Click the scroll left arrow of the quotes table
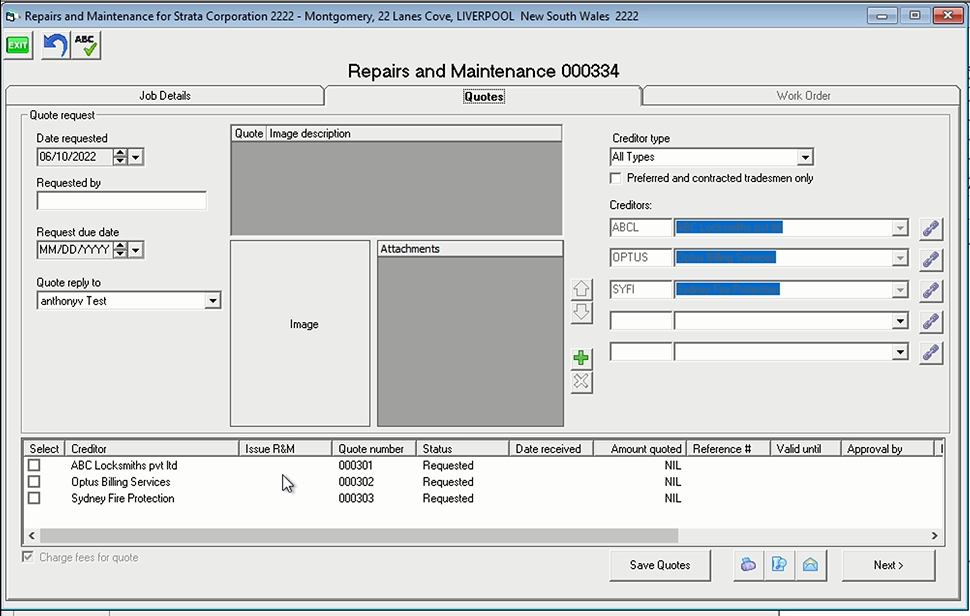 tap(32, 536)
